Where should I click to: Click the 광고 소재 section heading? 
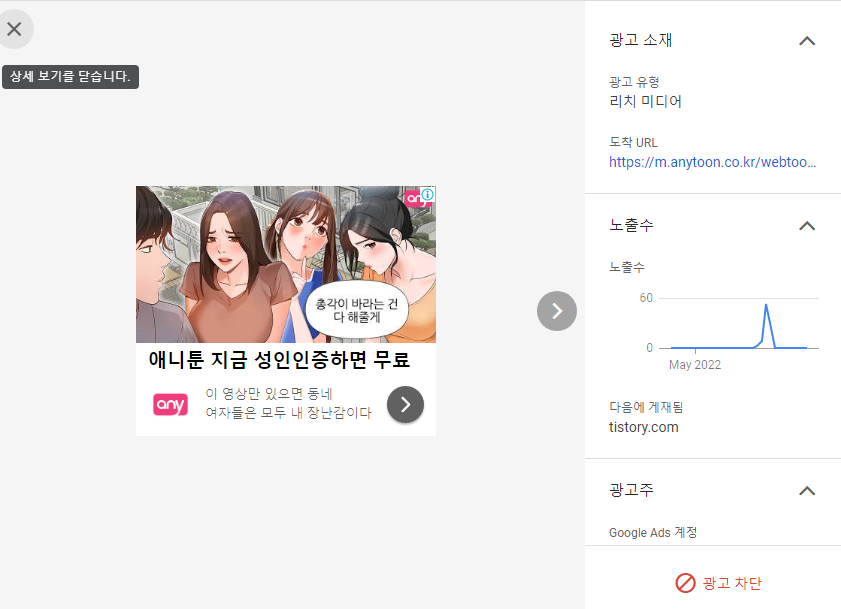[x=640, y=40]
